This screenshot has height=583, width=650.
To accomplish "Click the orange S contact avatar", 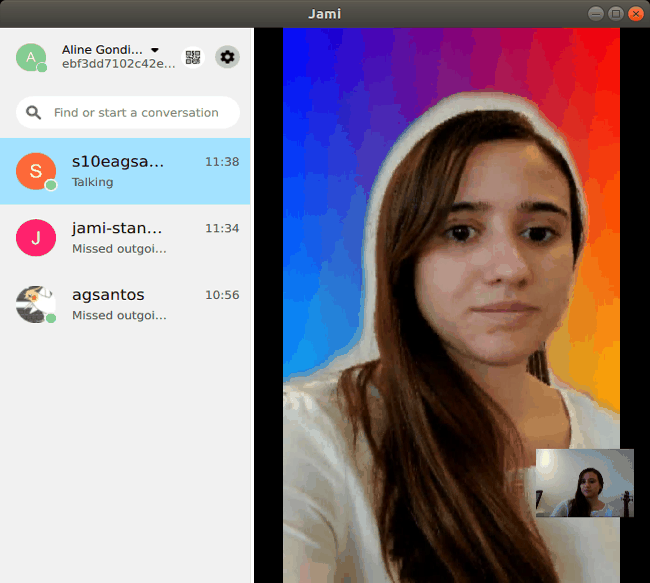I will click(x=36, y=171).
